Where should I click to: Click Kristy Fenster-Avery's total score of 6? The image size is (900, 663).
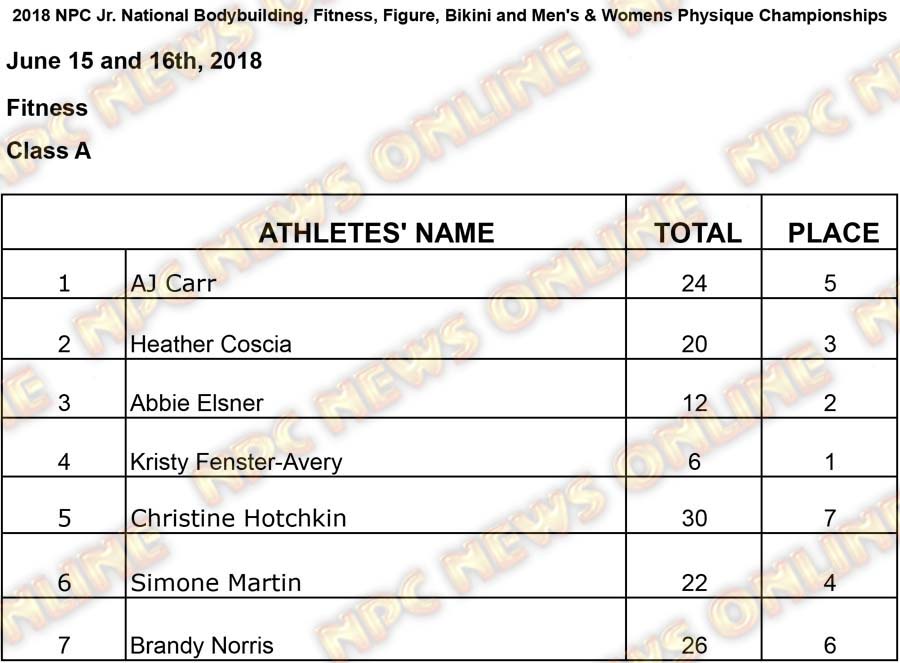(x=694, y=462)
